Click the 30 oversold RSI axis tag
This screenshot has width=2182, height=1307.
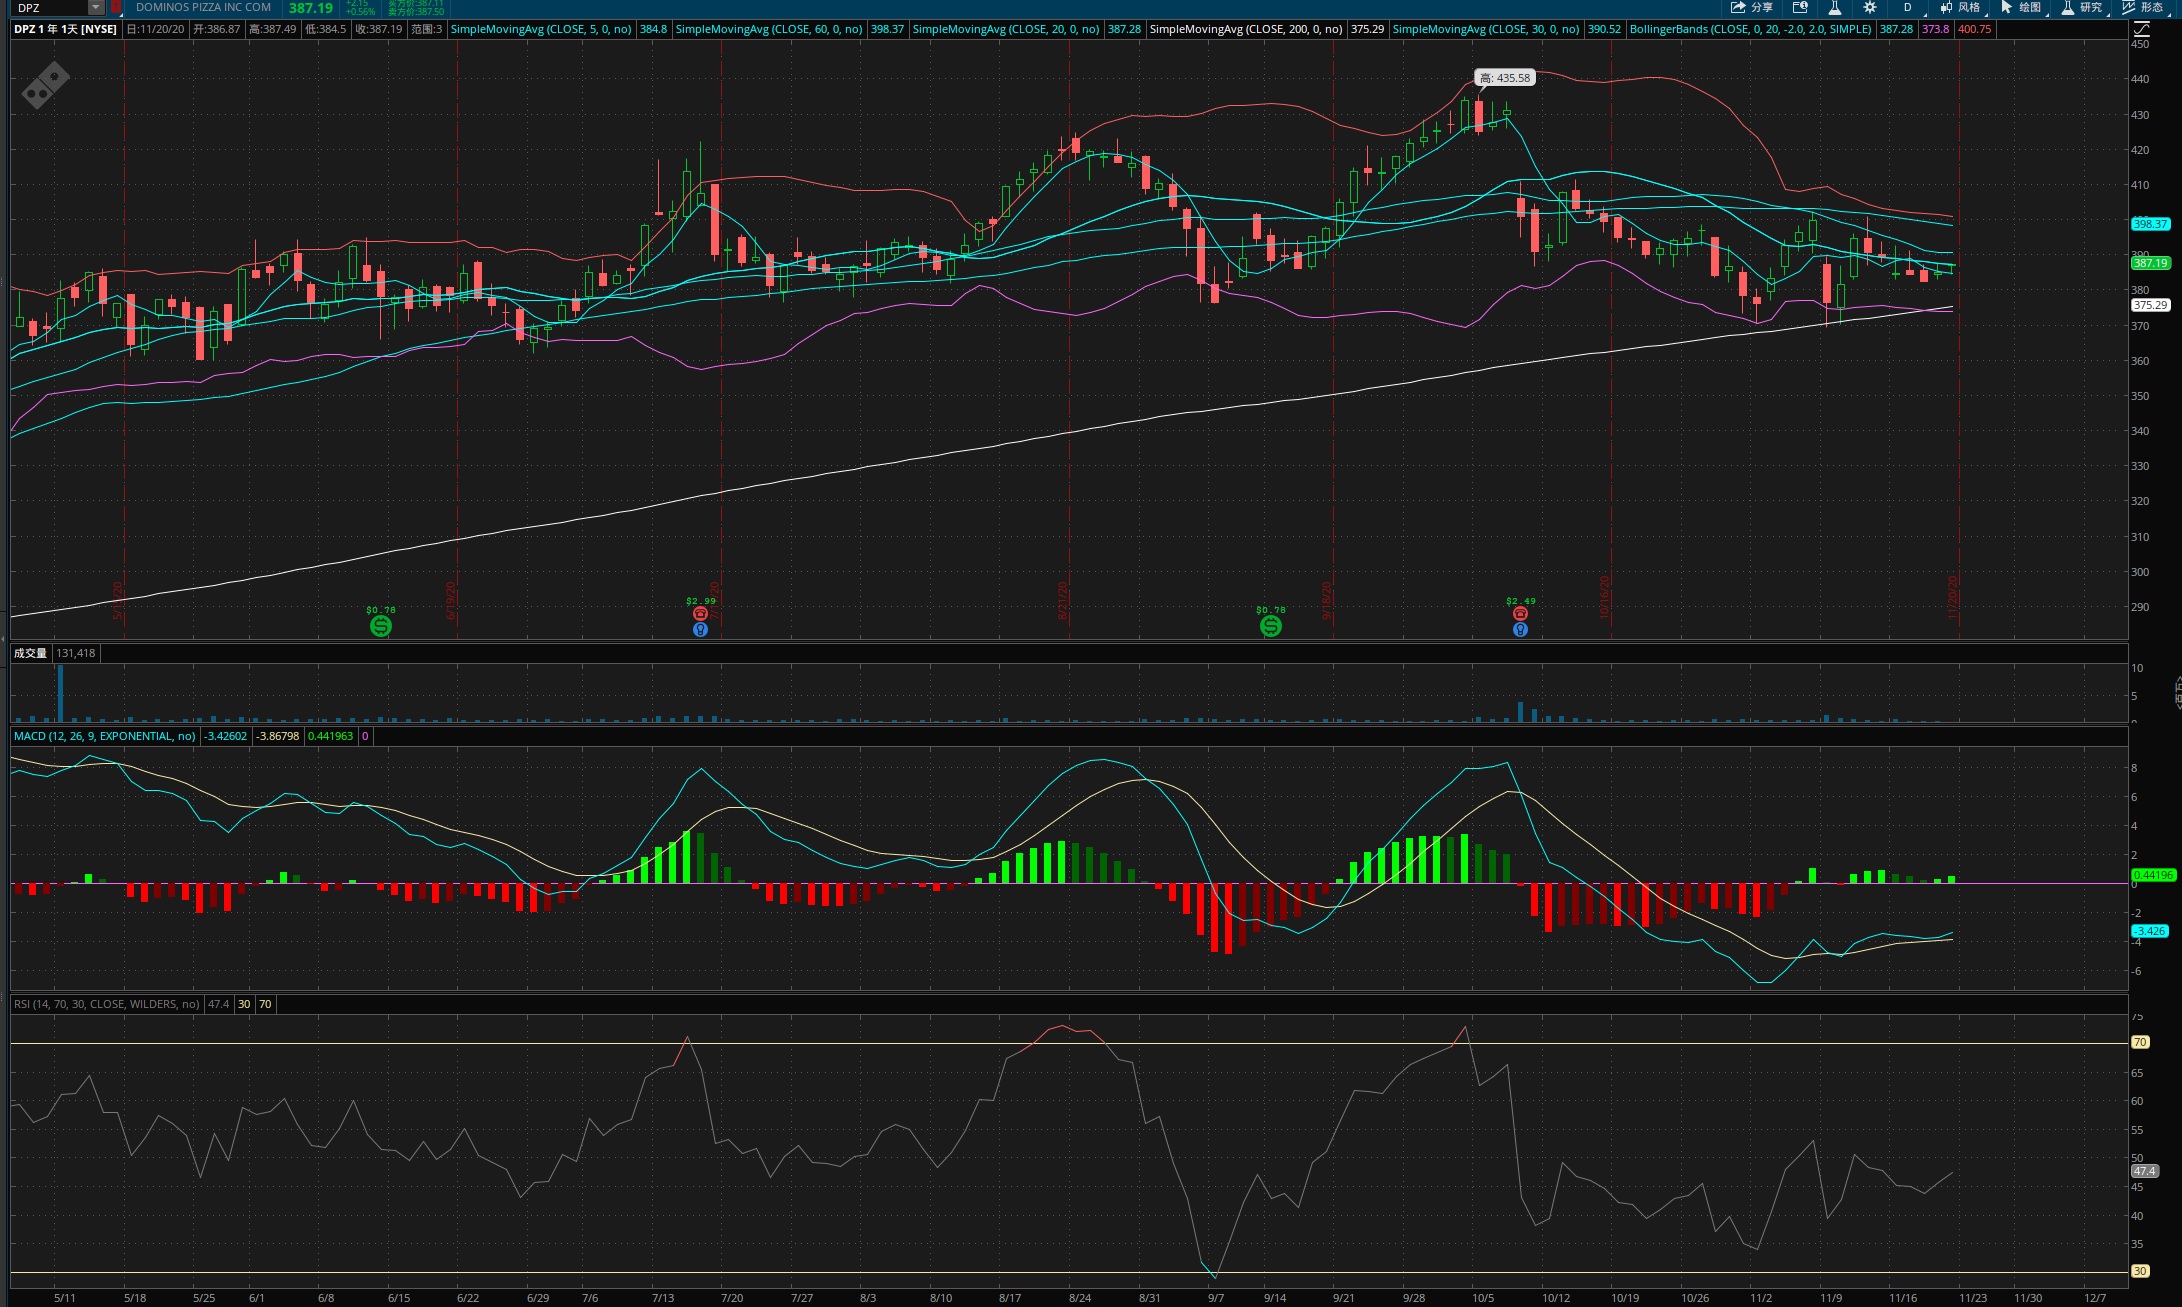(2140, 1271)
